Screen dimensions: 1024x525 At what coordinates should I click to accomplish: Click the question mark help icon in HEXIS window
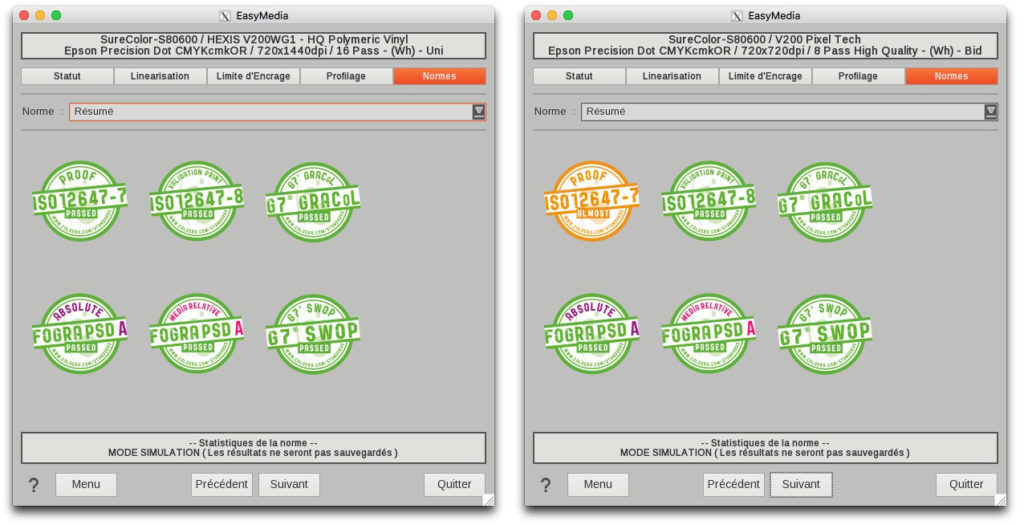pos(33,485)
